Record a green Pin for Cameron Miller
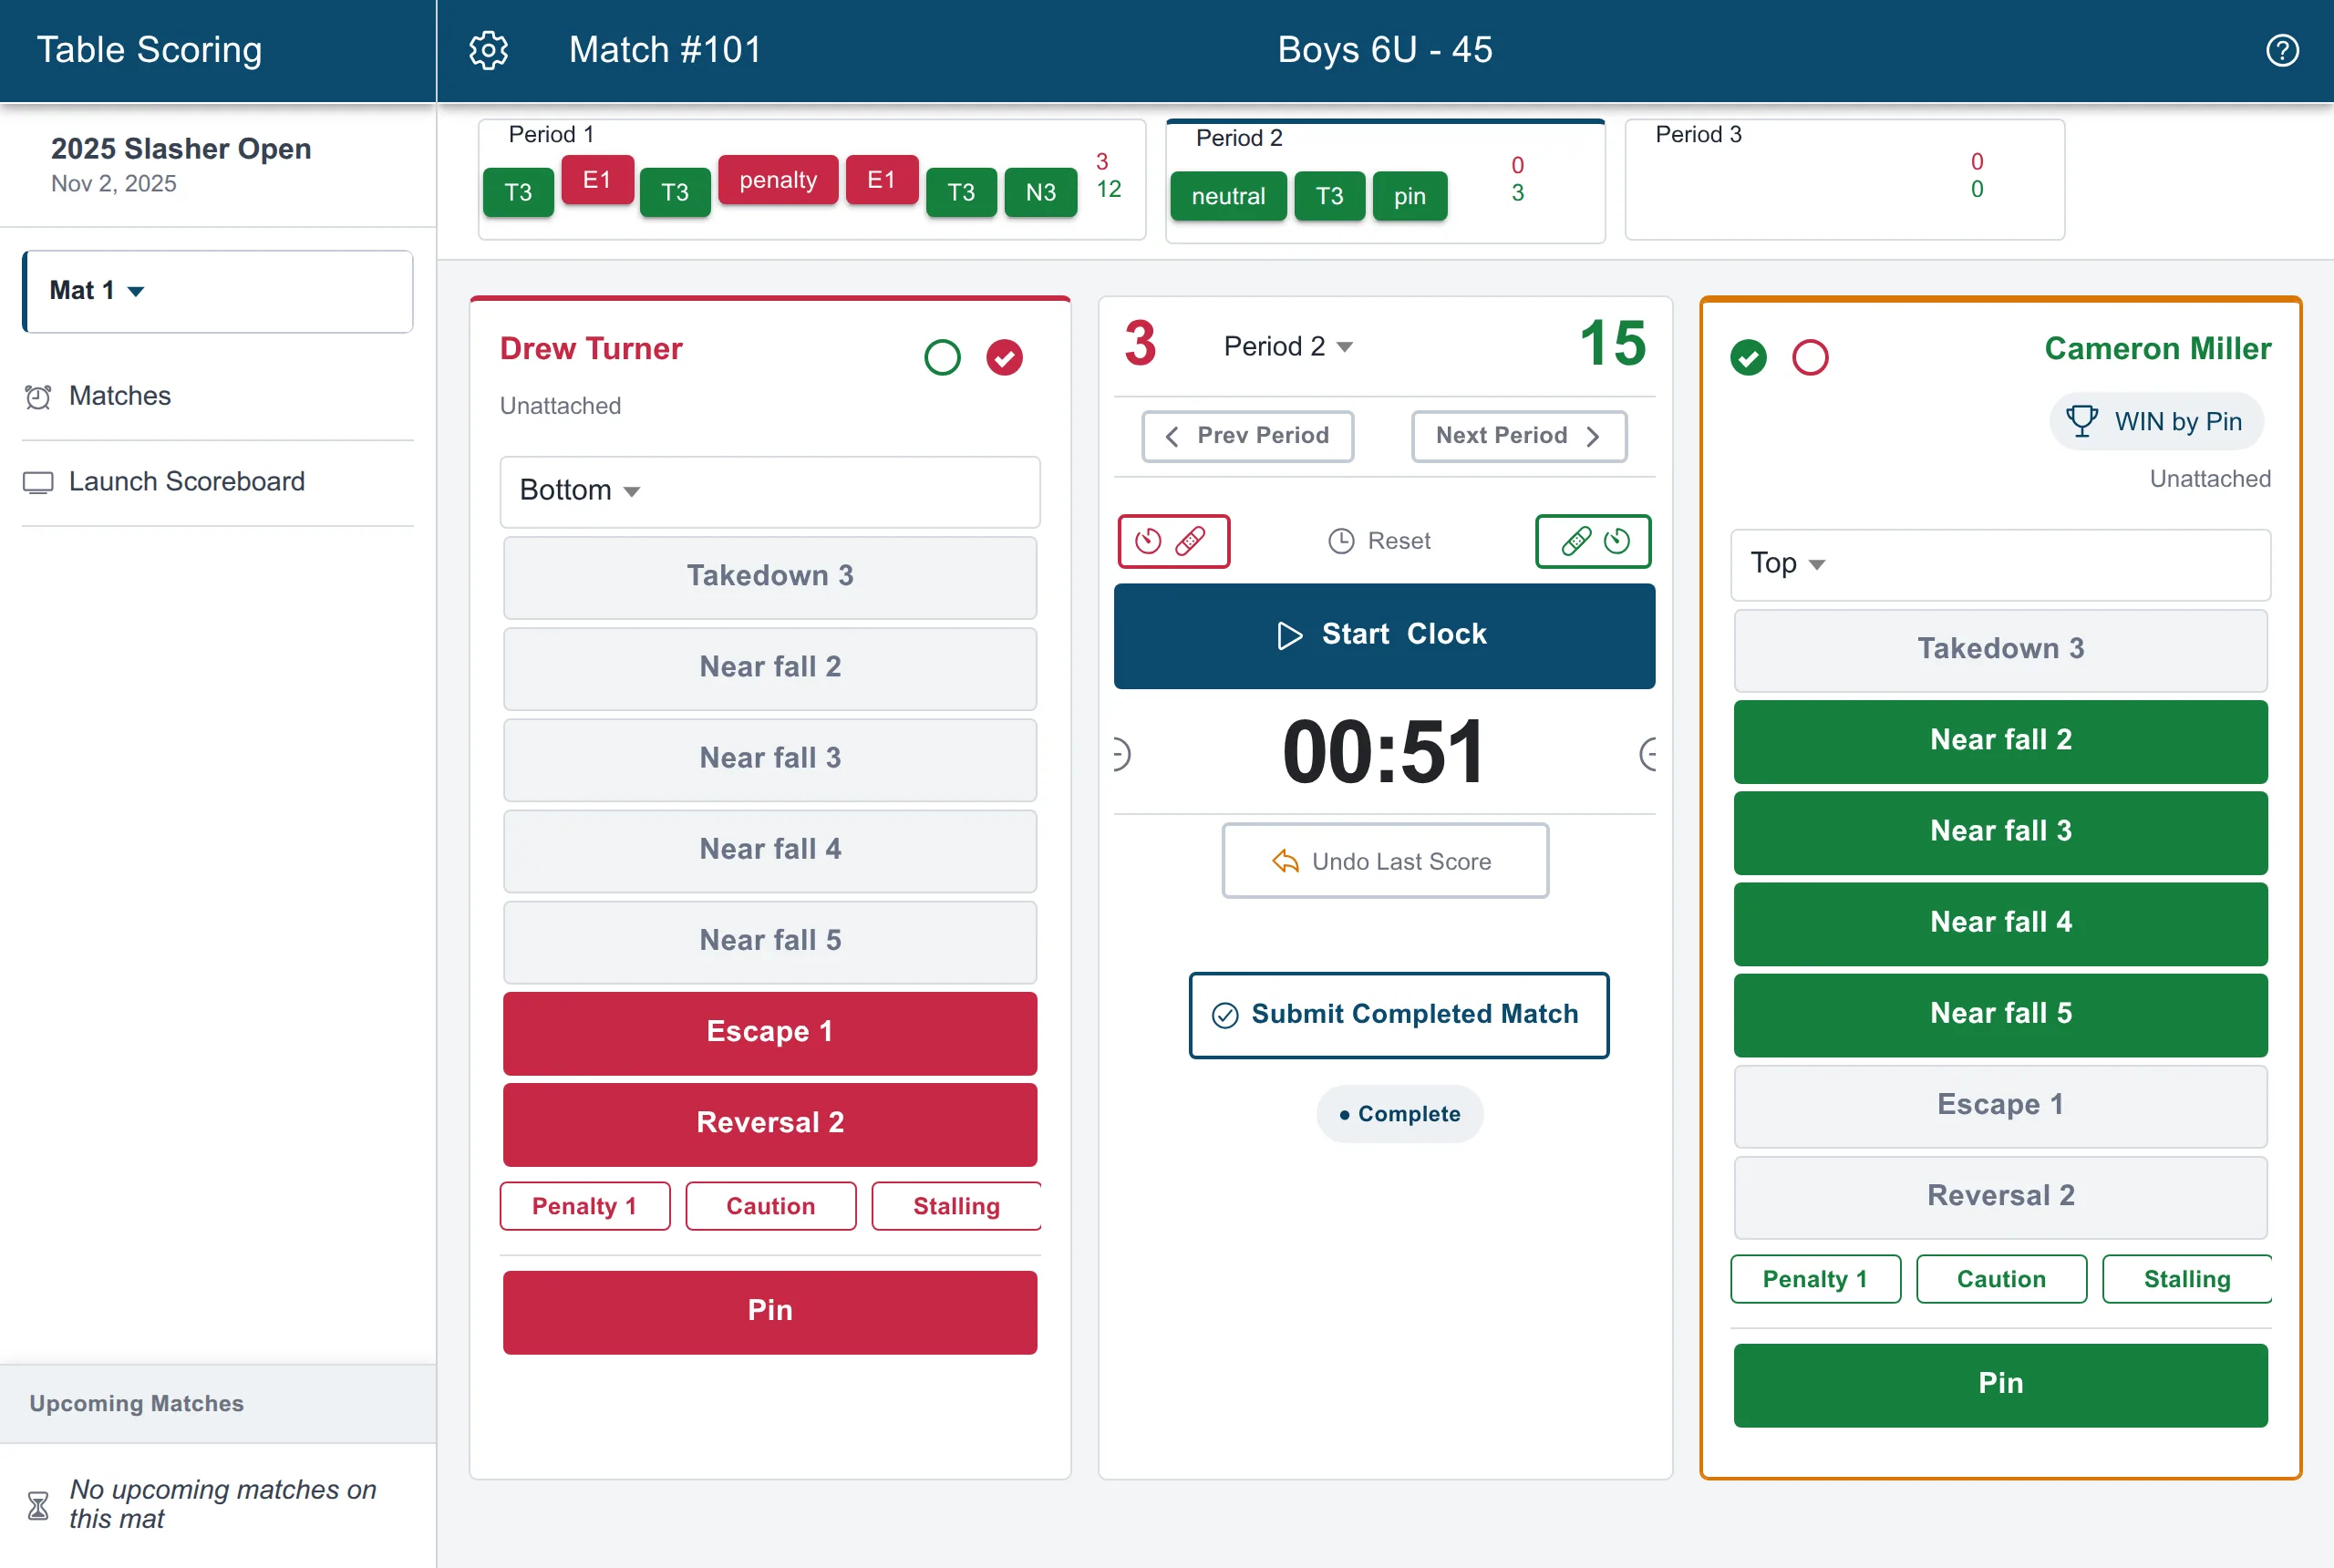Screen dimensions: 2334x1568 tap(2000, 1385)
